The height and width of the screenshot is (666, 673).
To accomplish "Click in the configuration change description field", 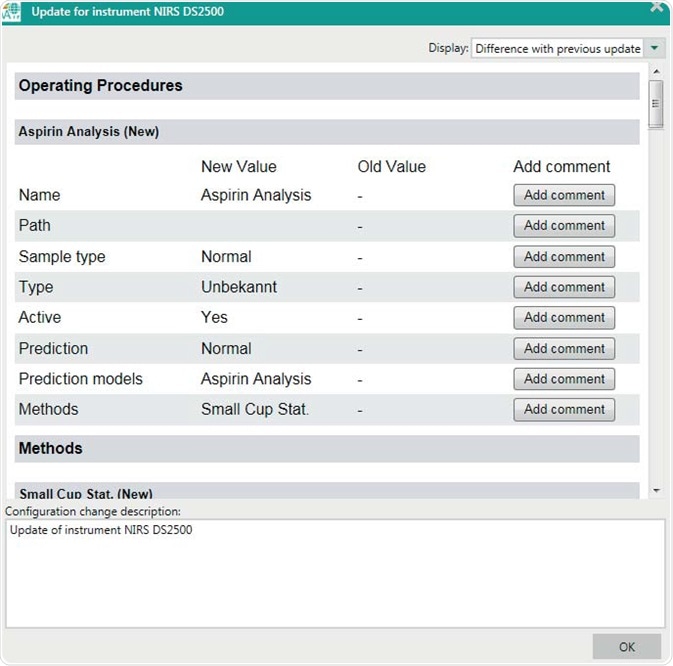I will click(335, 572).
